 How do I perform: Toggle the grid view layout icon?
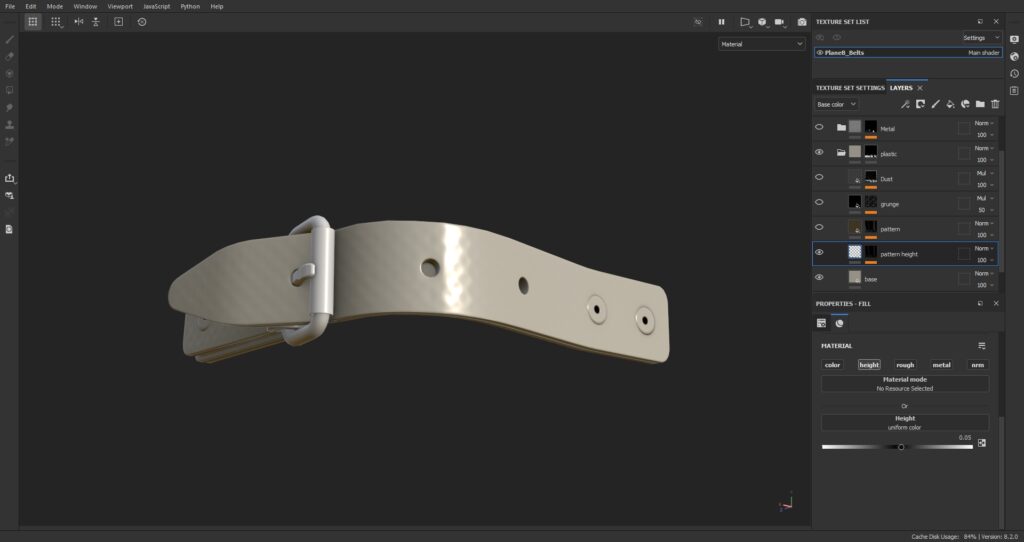tap(33, 22)
